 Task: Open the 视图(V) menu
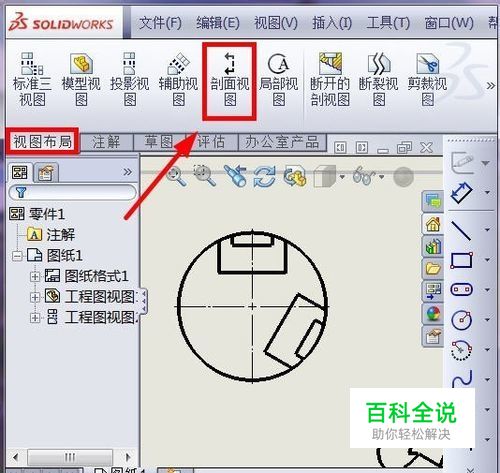[x=276, y=23]
